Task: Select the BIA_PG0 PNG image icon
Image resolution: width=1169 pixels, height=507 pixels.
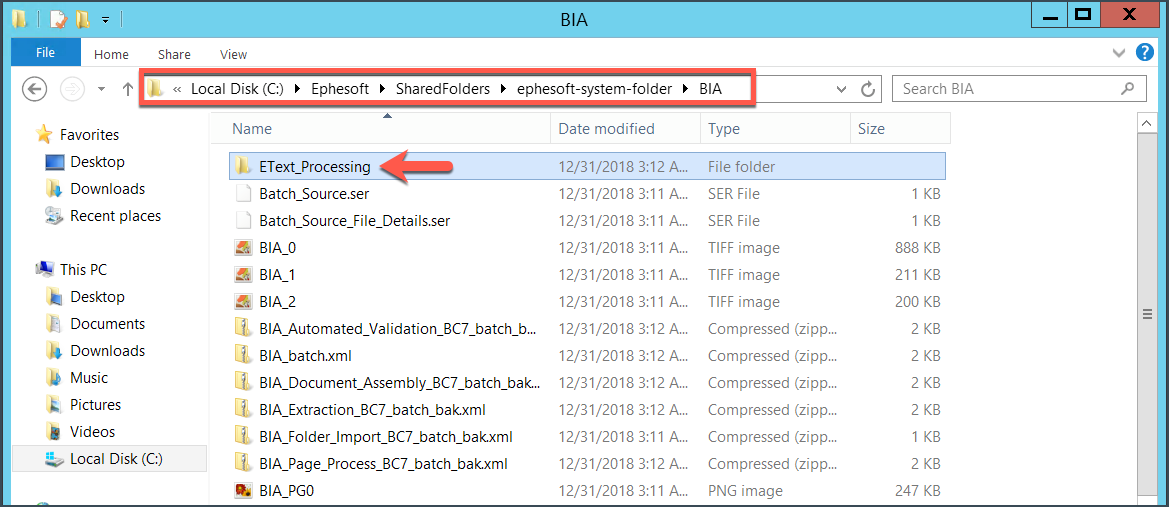Action: [x=242, y=491]
